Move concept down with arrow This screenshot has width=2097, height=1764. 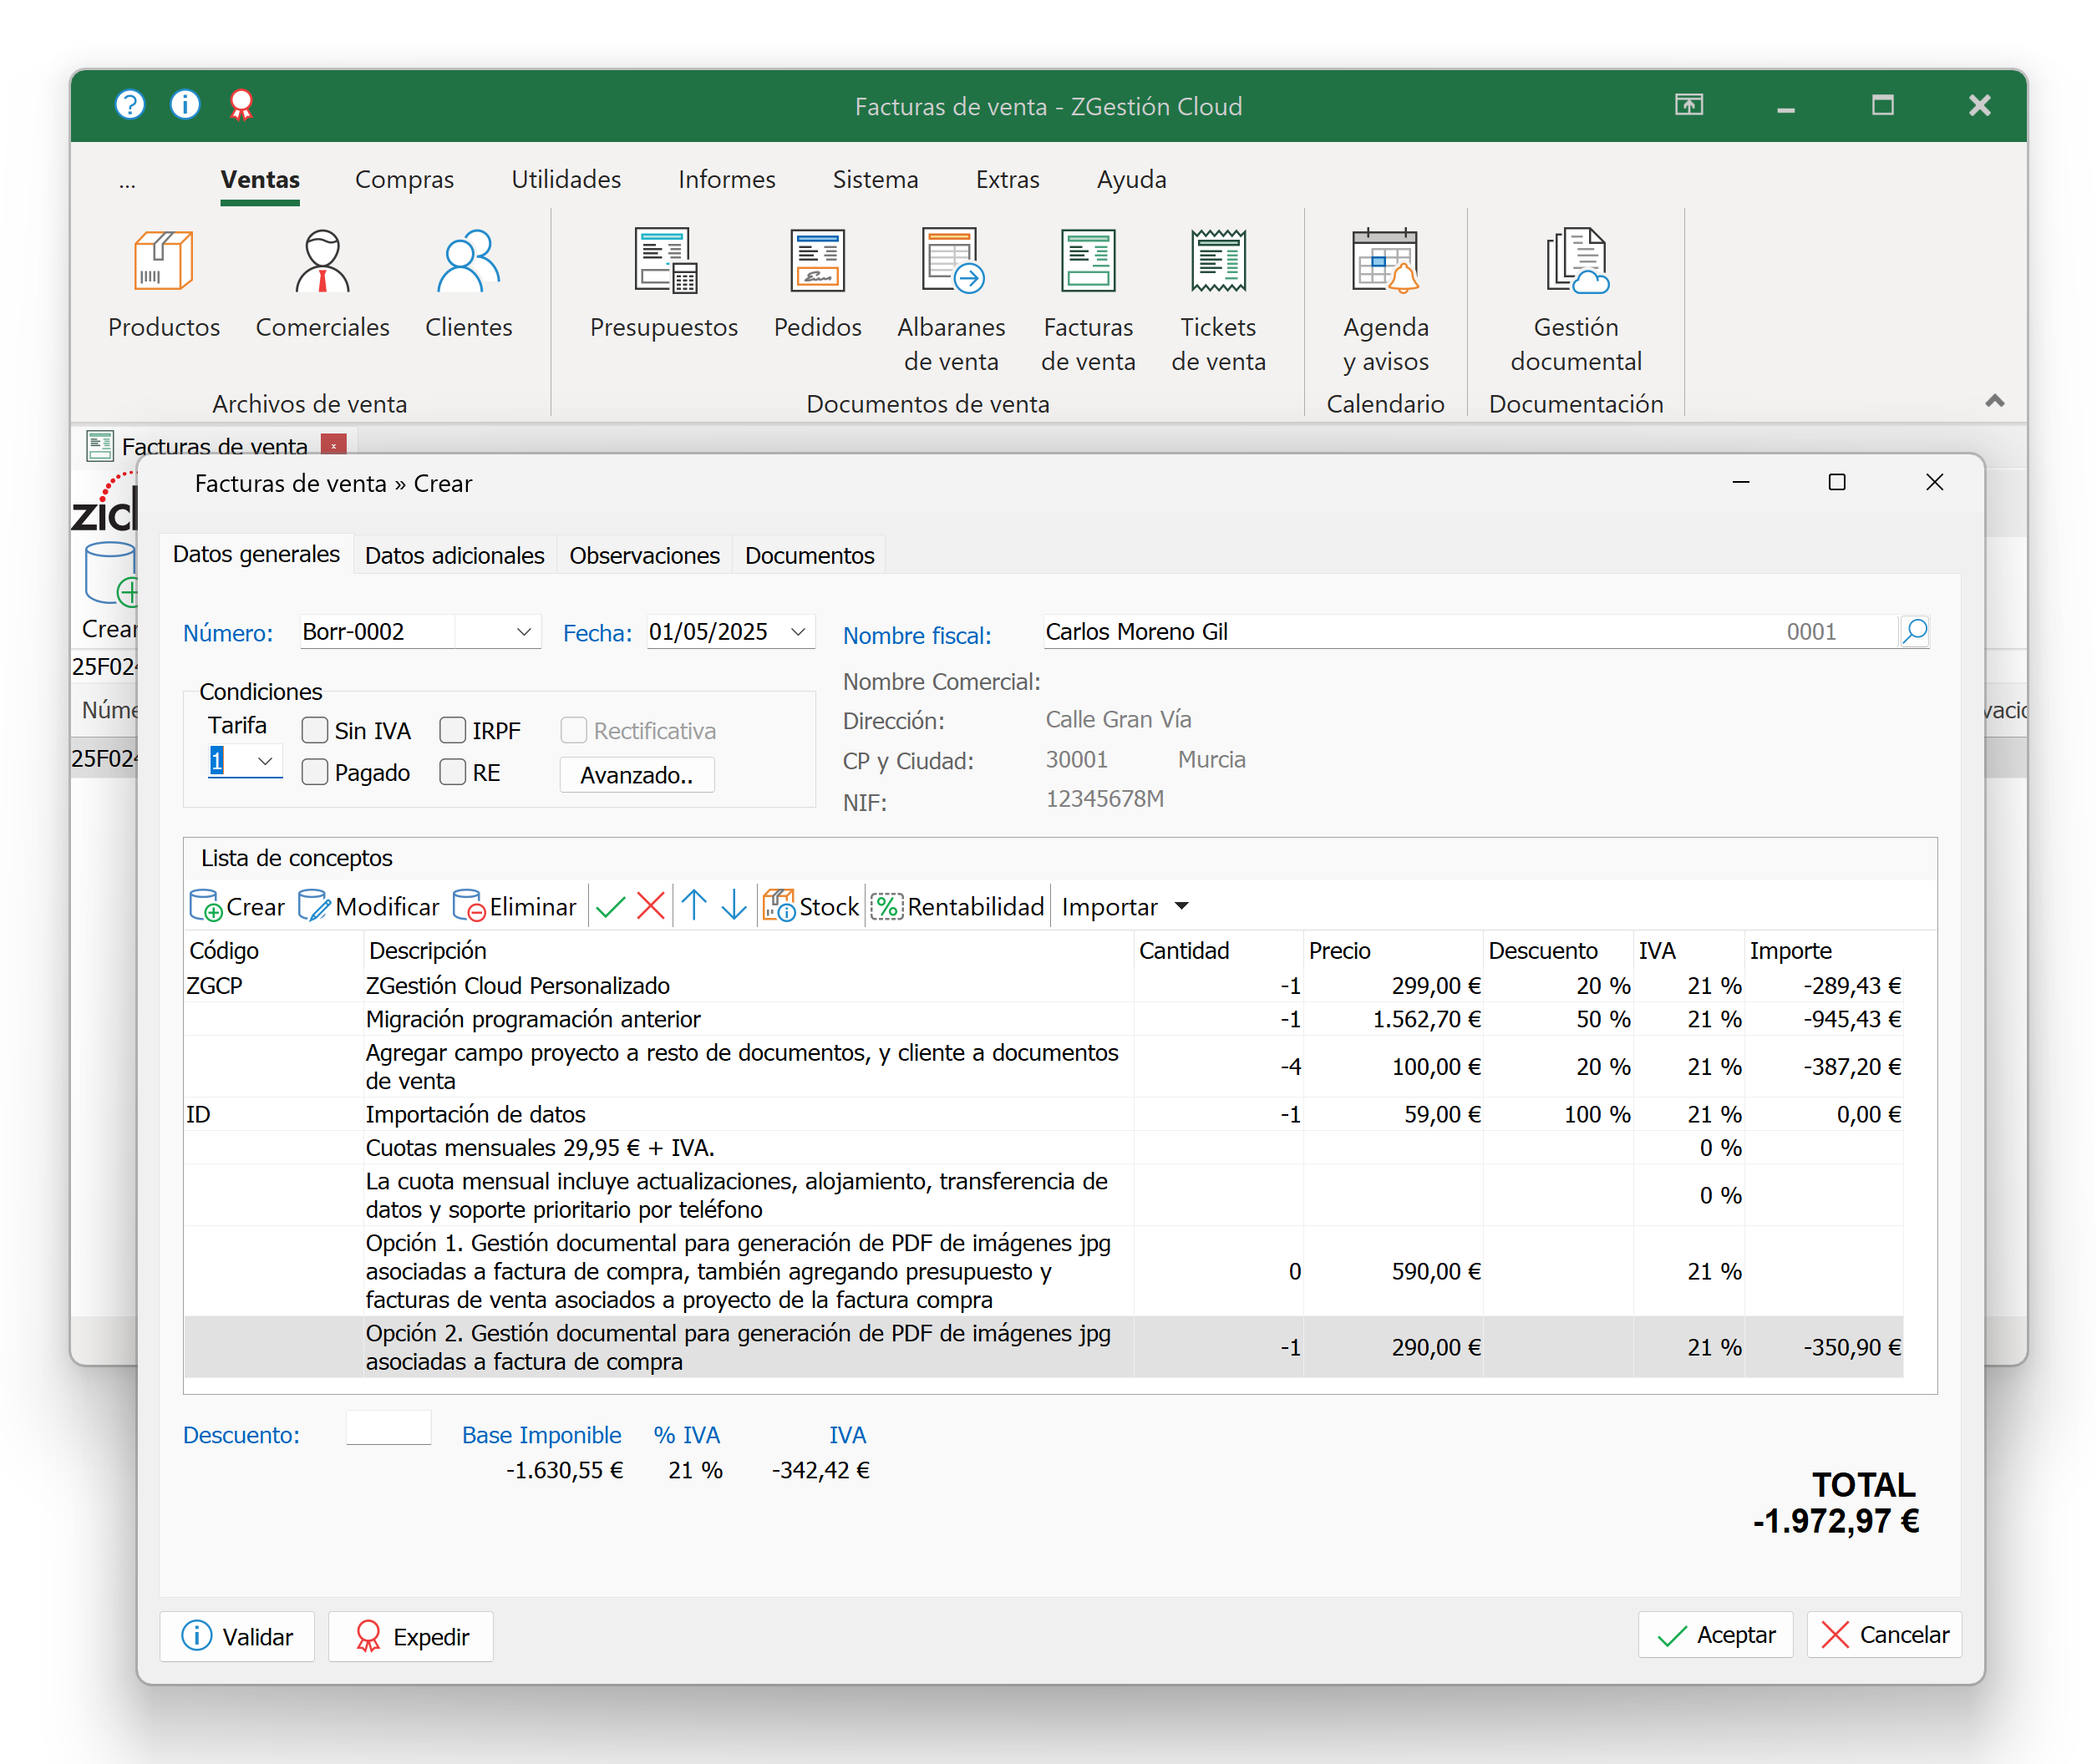pyautogui.click(x=734, y=906)
